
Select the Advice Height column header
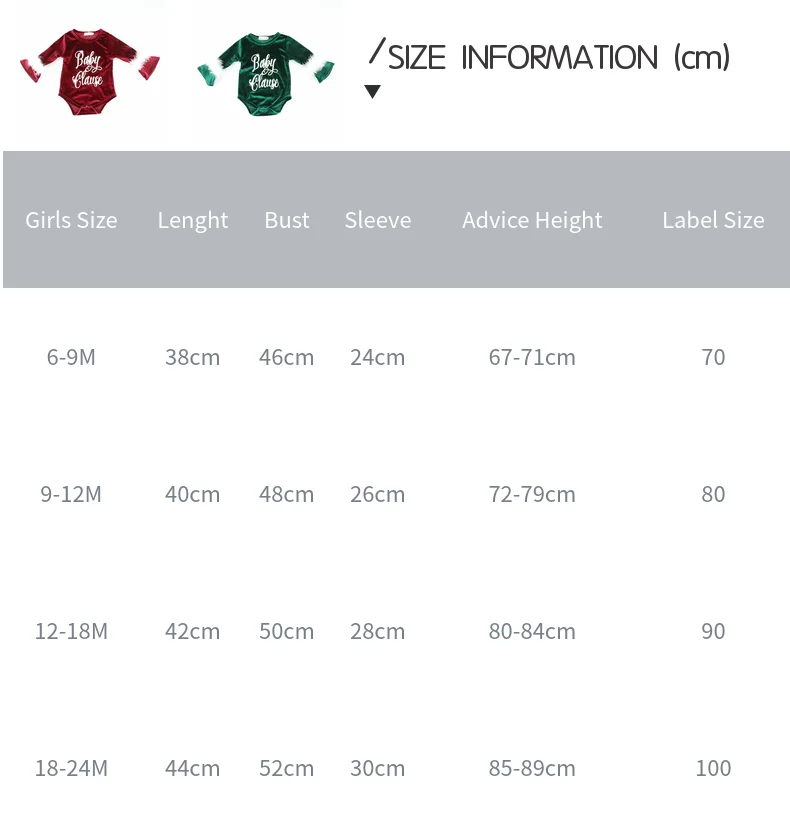tap(532, 220)
